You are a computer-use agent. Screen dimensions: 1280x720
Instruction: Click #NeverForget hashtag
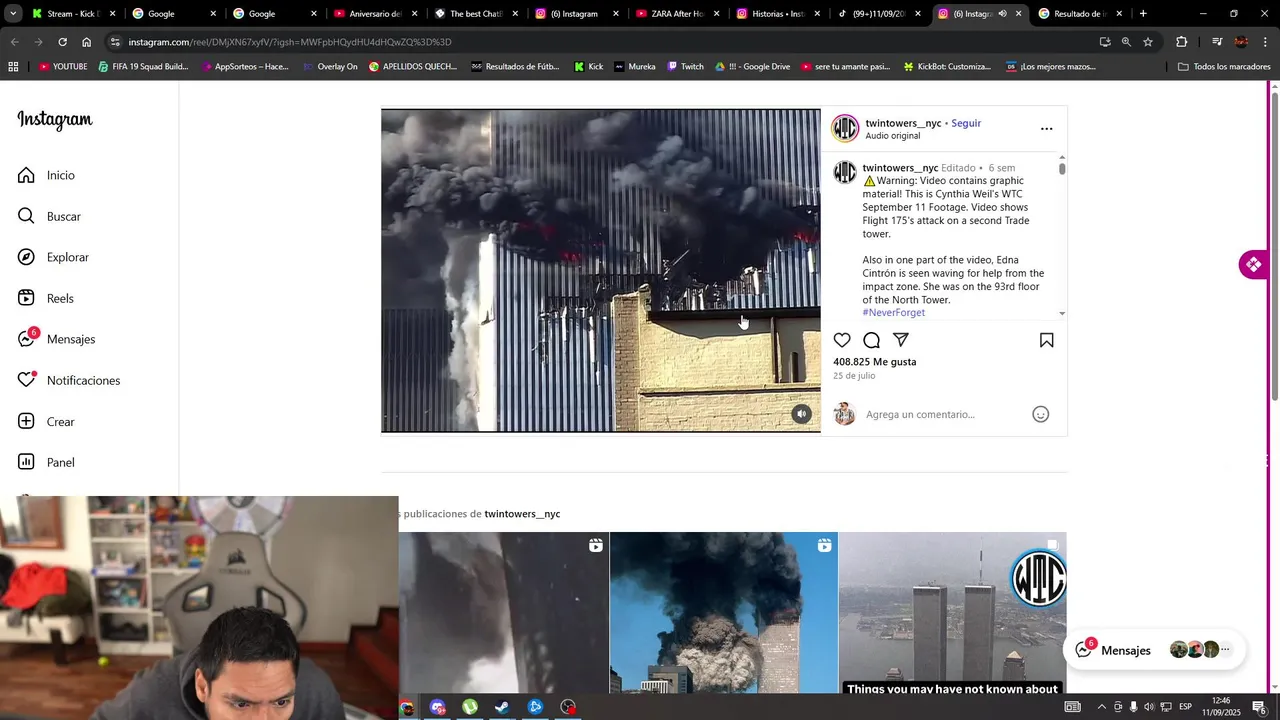[x=893, y=313]
